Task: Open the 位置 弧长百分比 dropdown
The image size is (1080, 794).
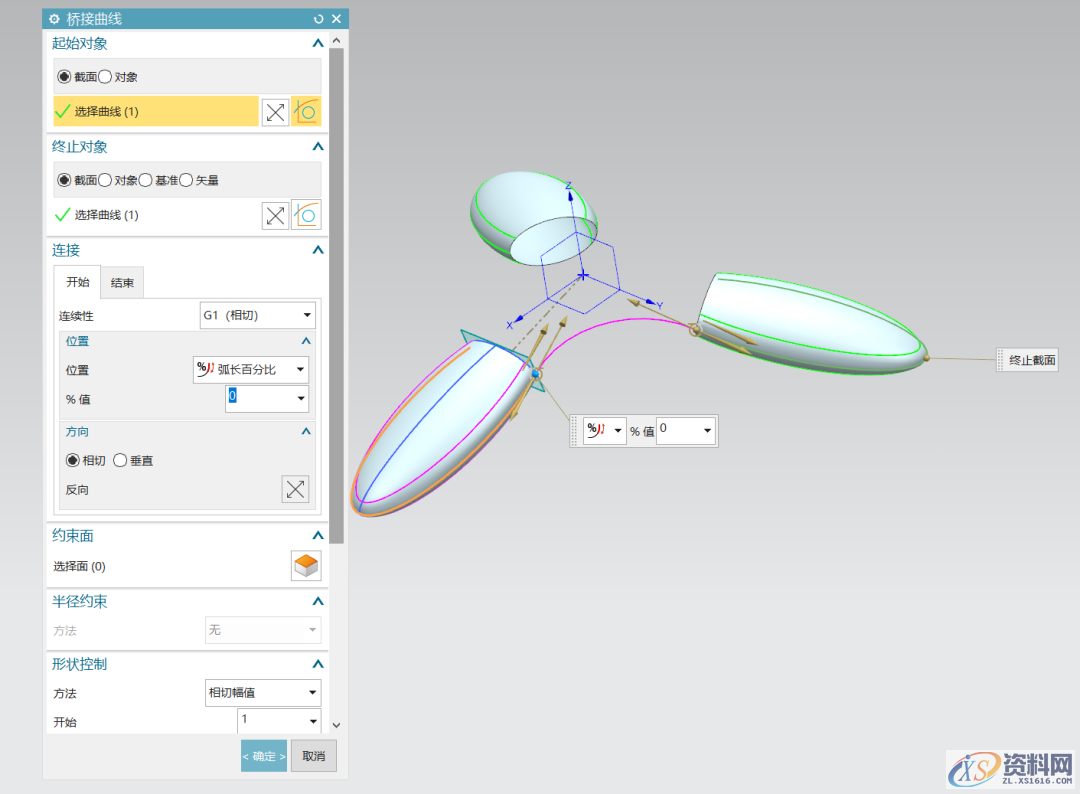Action: [x=251, y=370]
